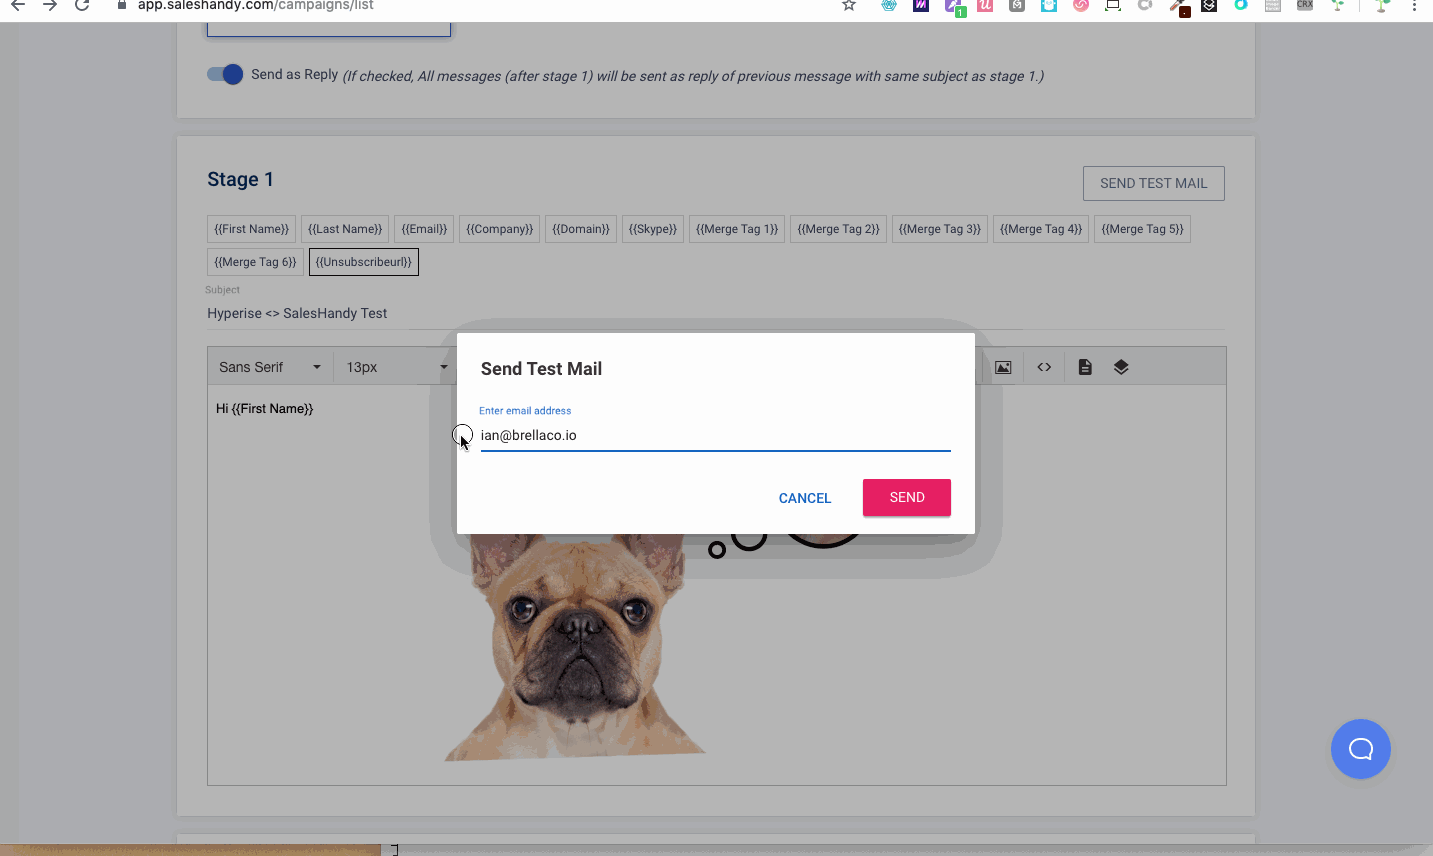Click the 'Stage 1' heading

point(240,180)
